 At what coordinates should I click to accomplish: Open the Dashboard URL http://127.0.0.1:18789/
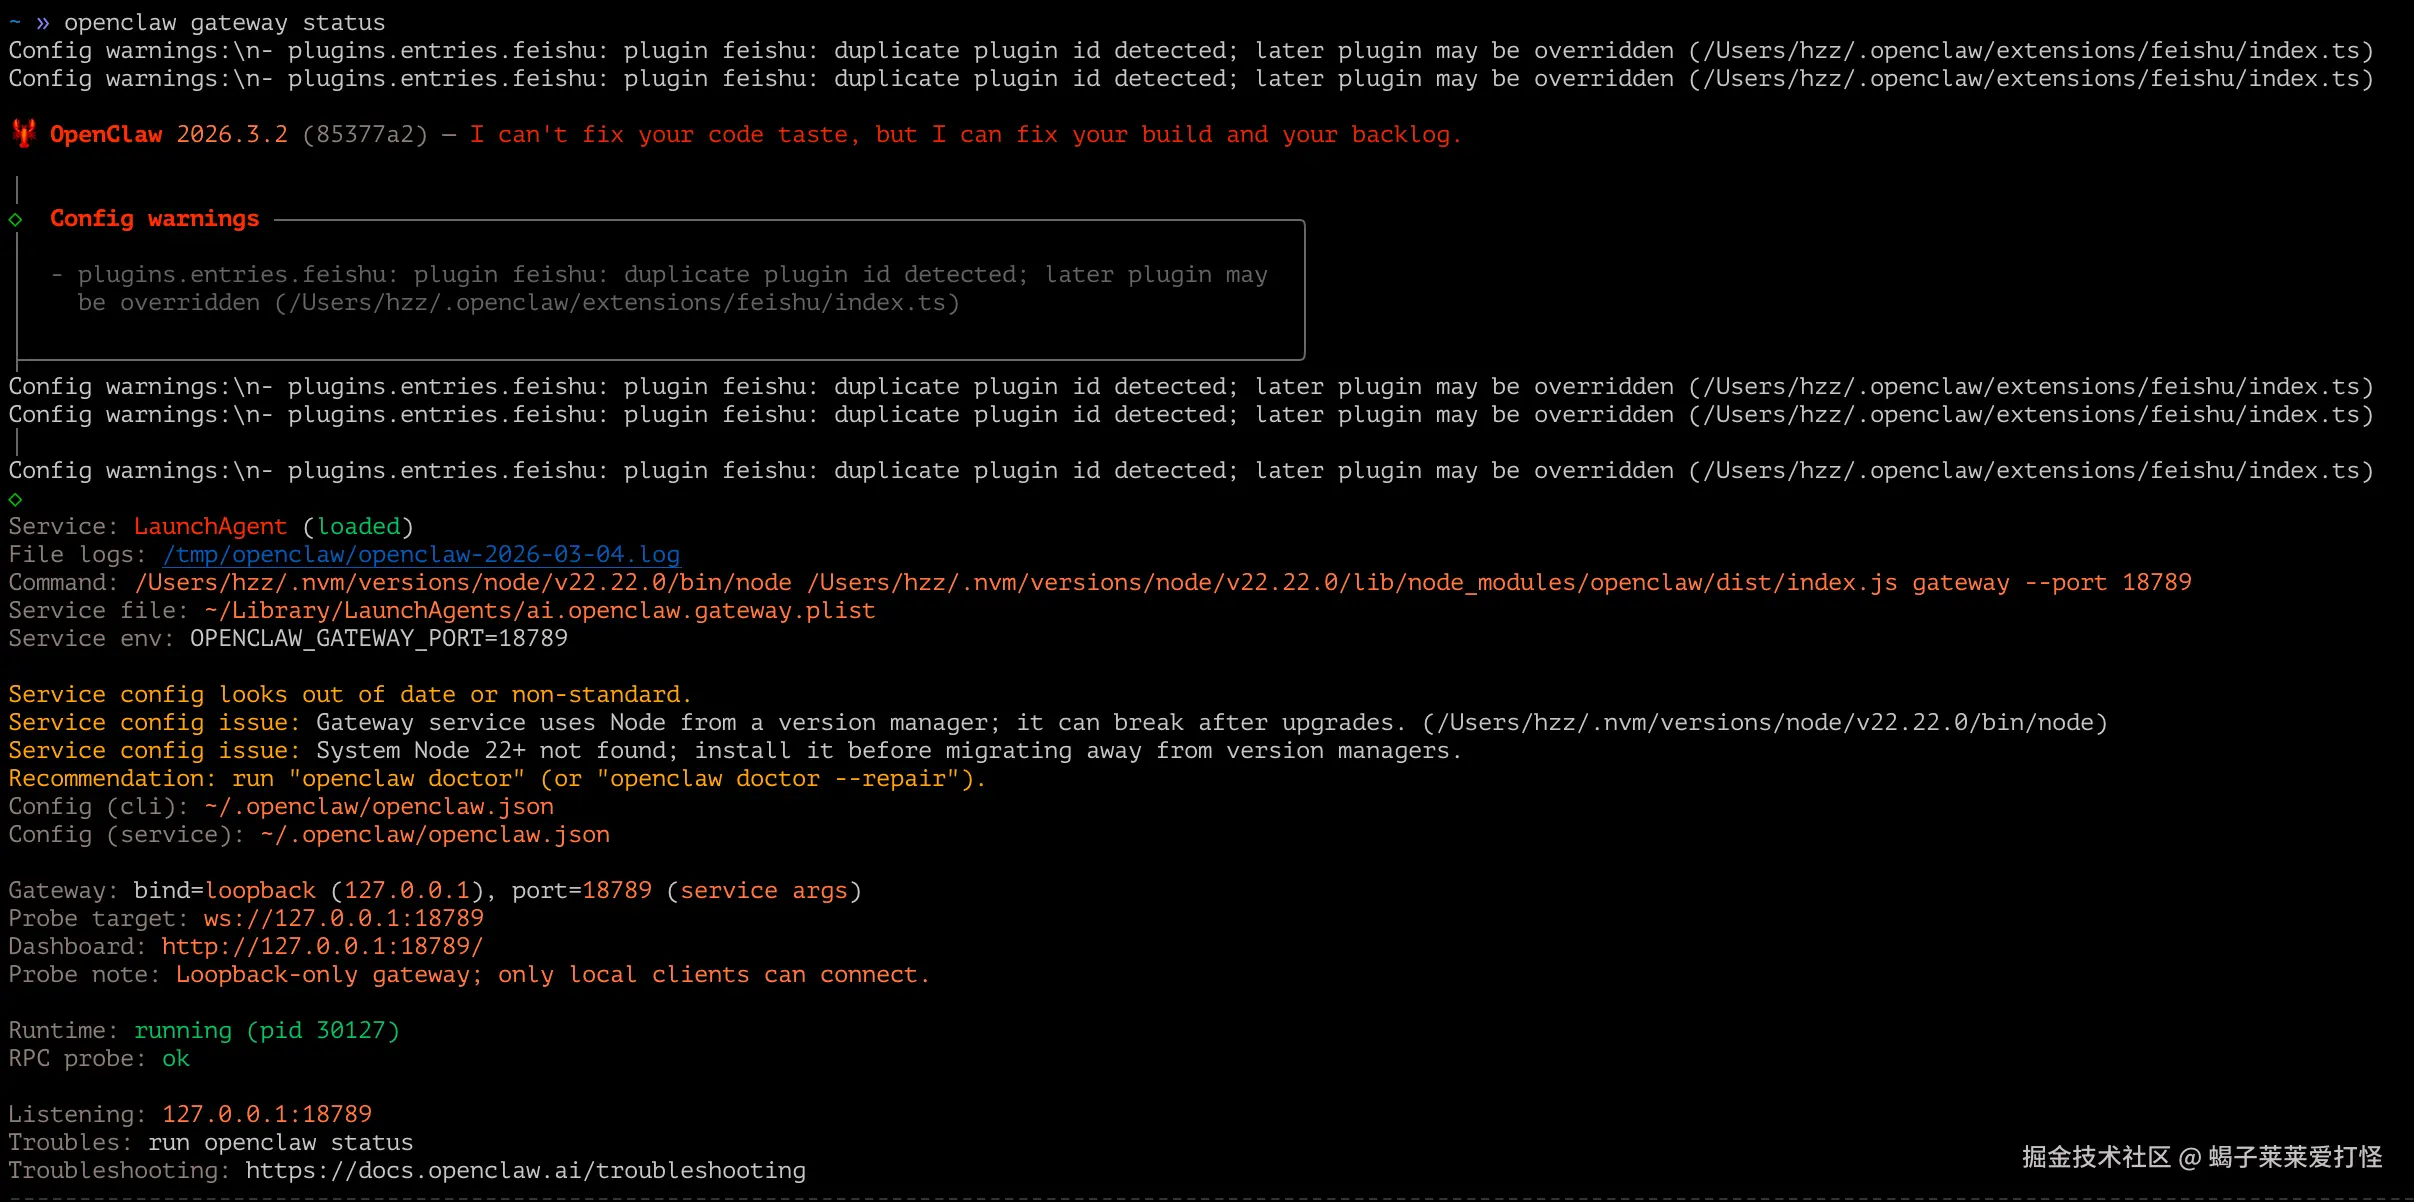click(x=322, y=946)
